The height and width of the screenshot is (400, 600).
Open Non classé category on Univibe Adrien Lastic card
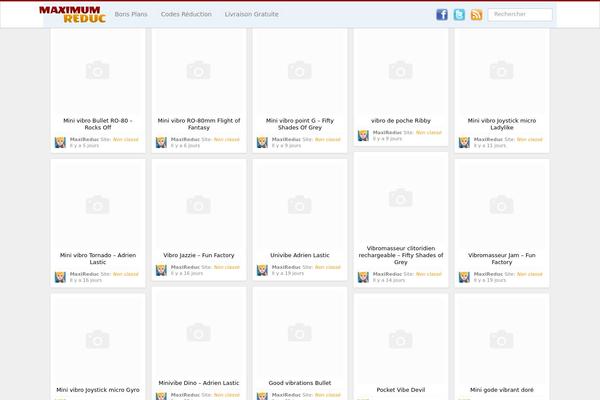point(328,267)
